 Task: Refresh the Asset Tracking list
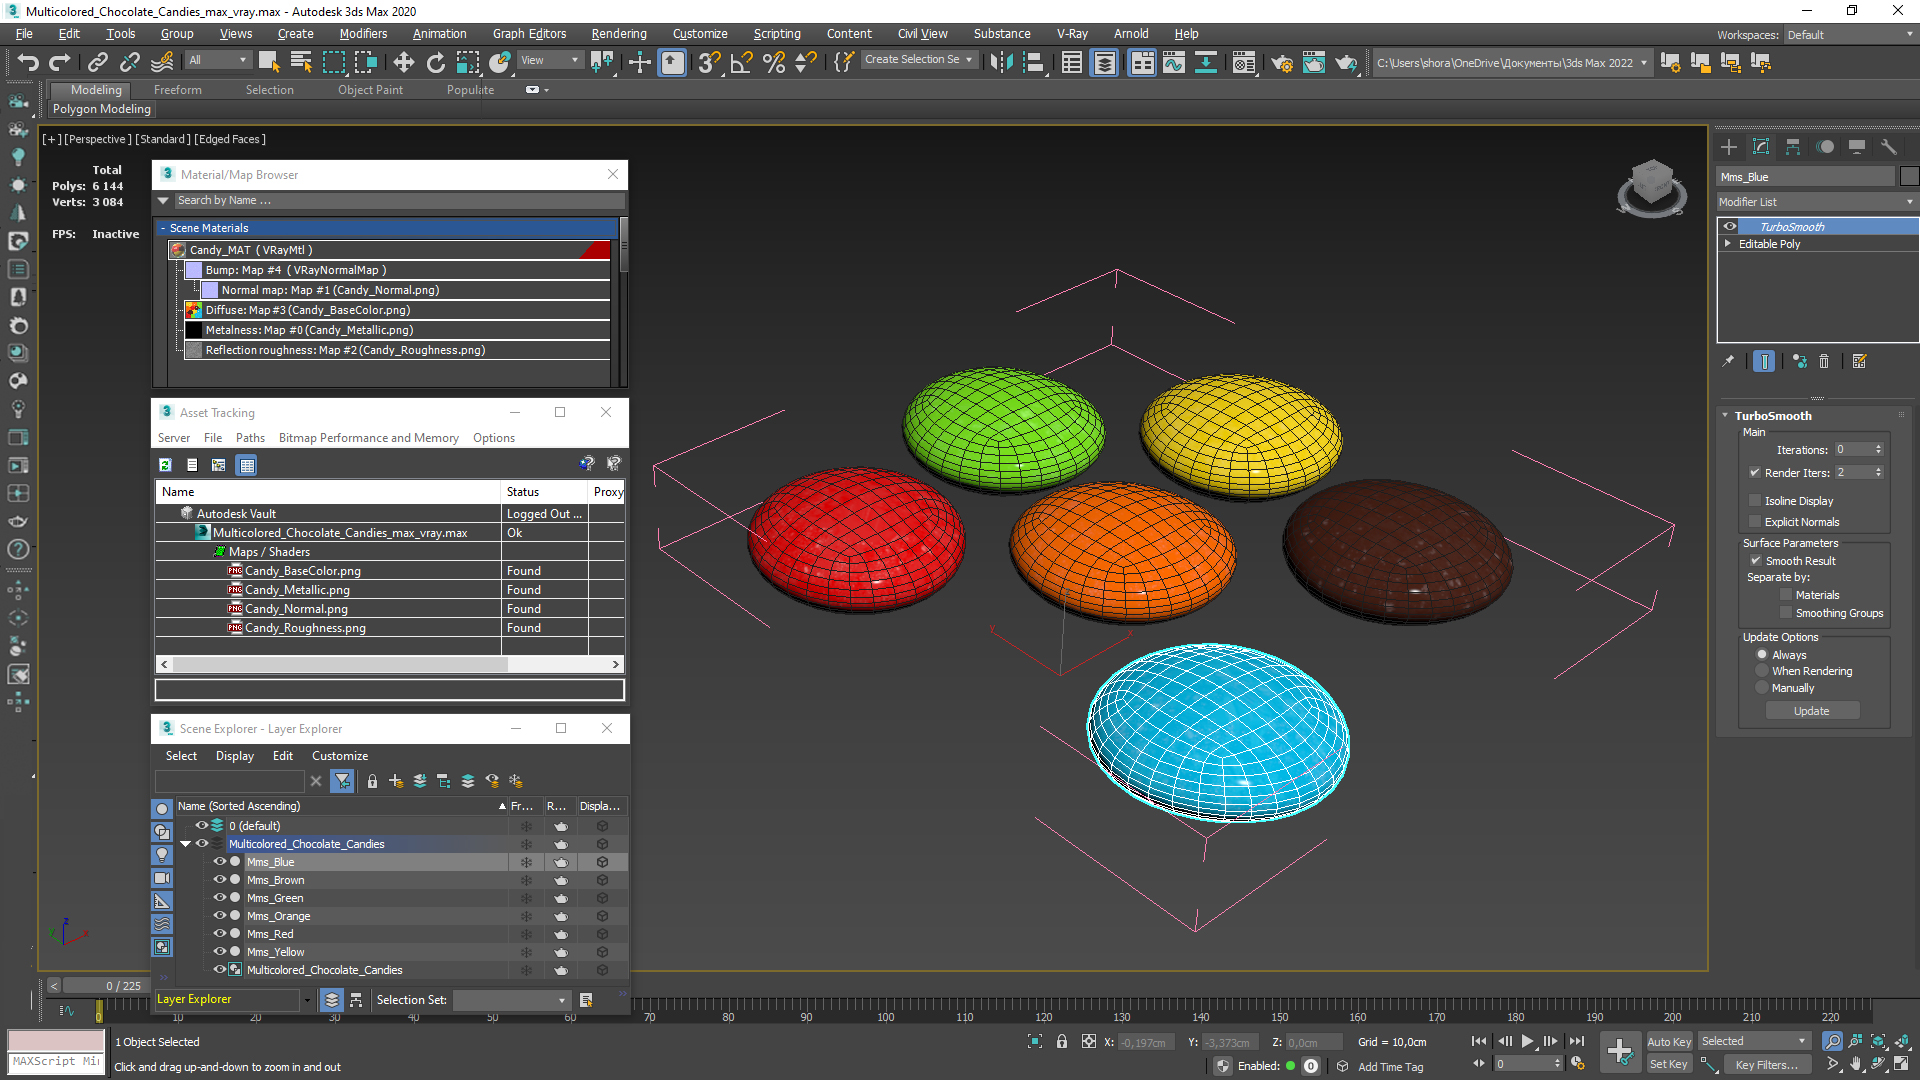click(165, 465)
